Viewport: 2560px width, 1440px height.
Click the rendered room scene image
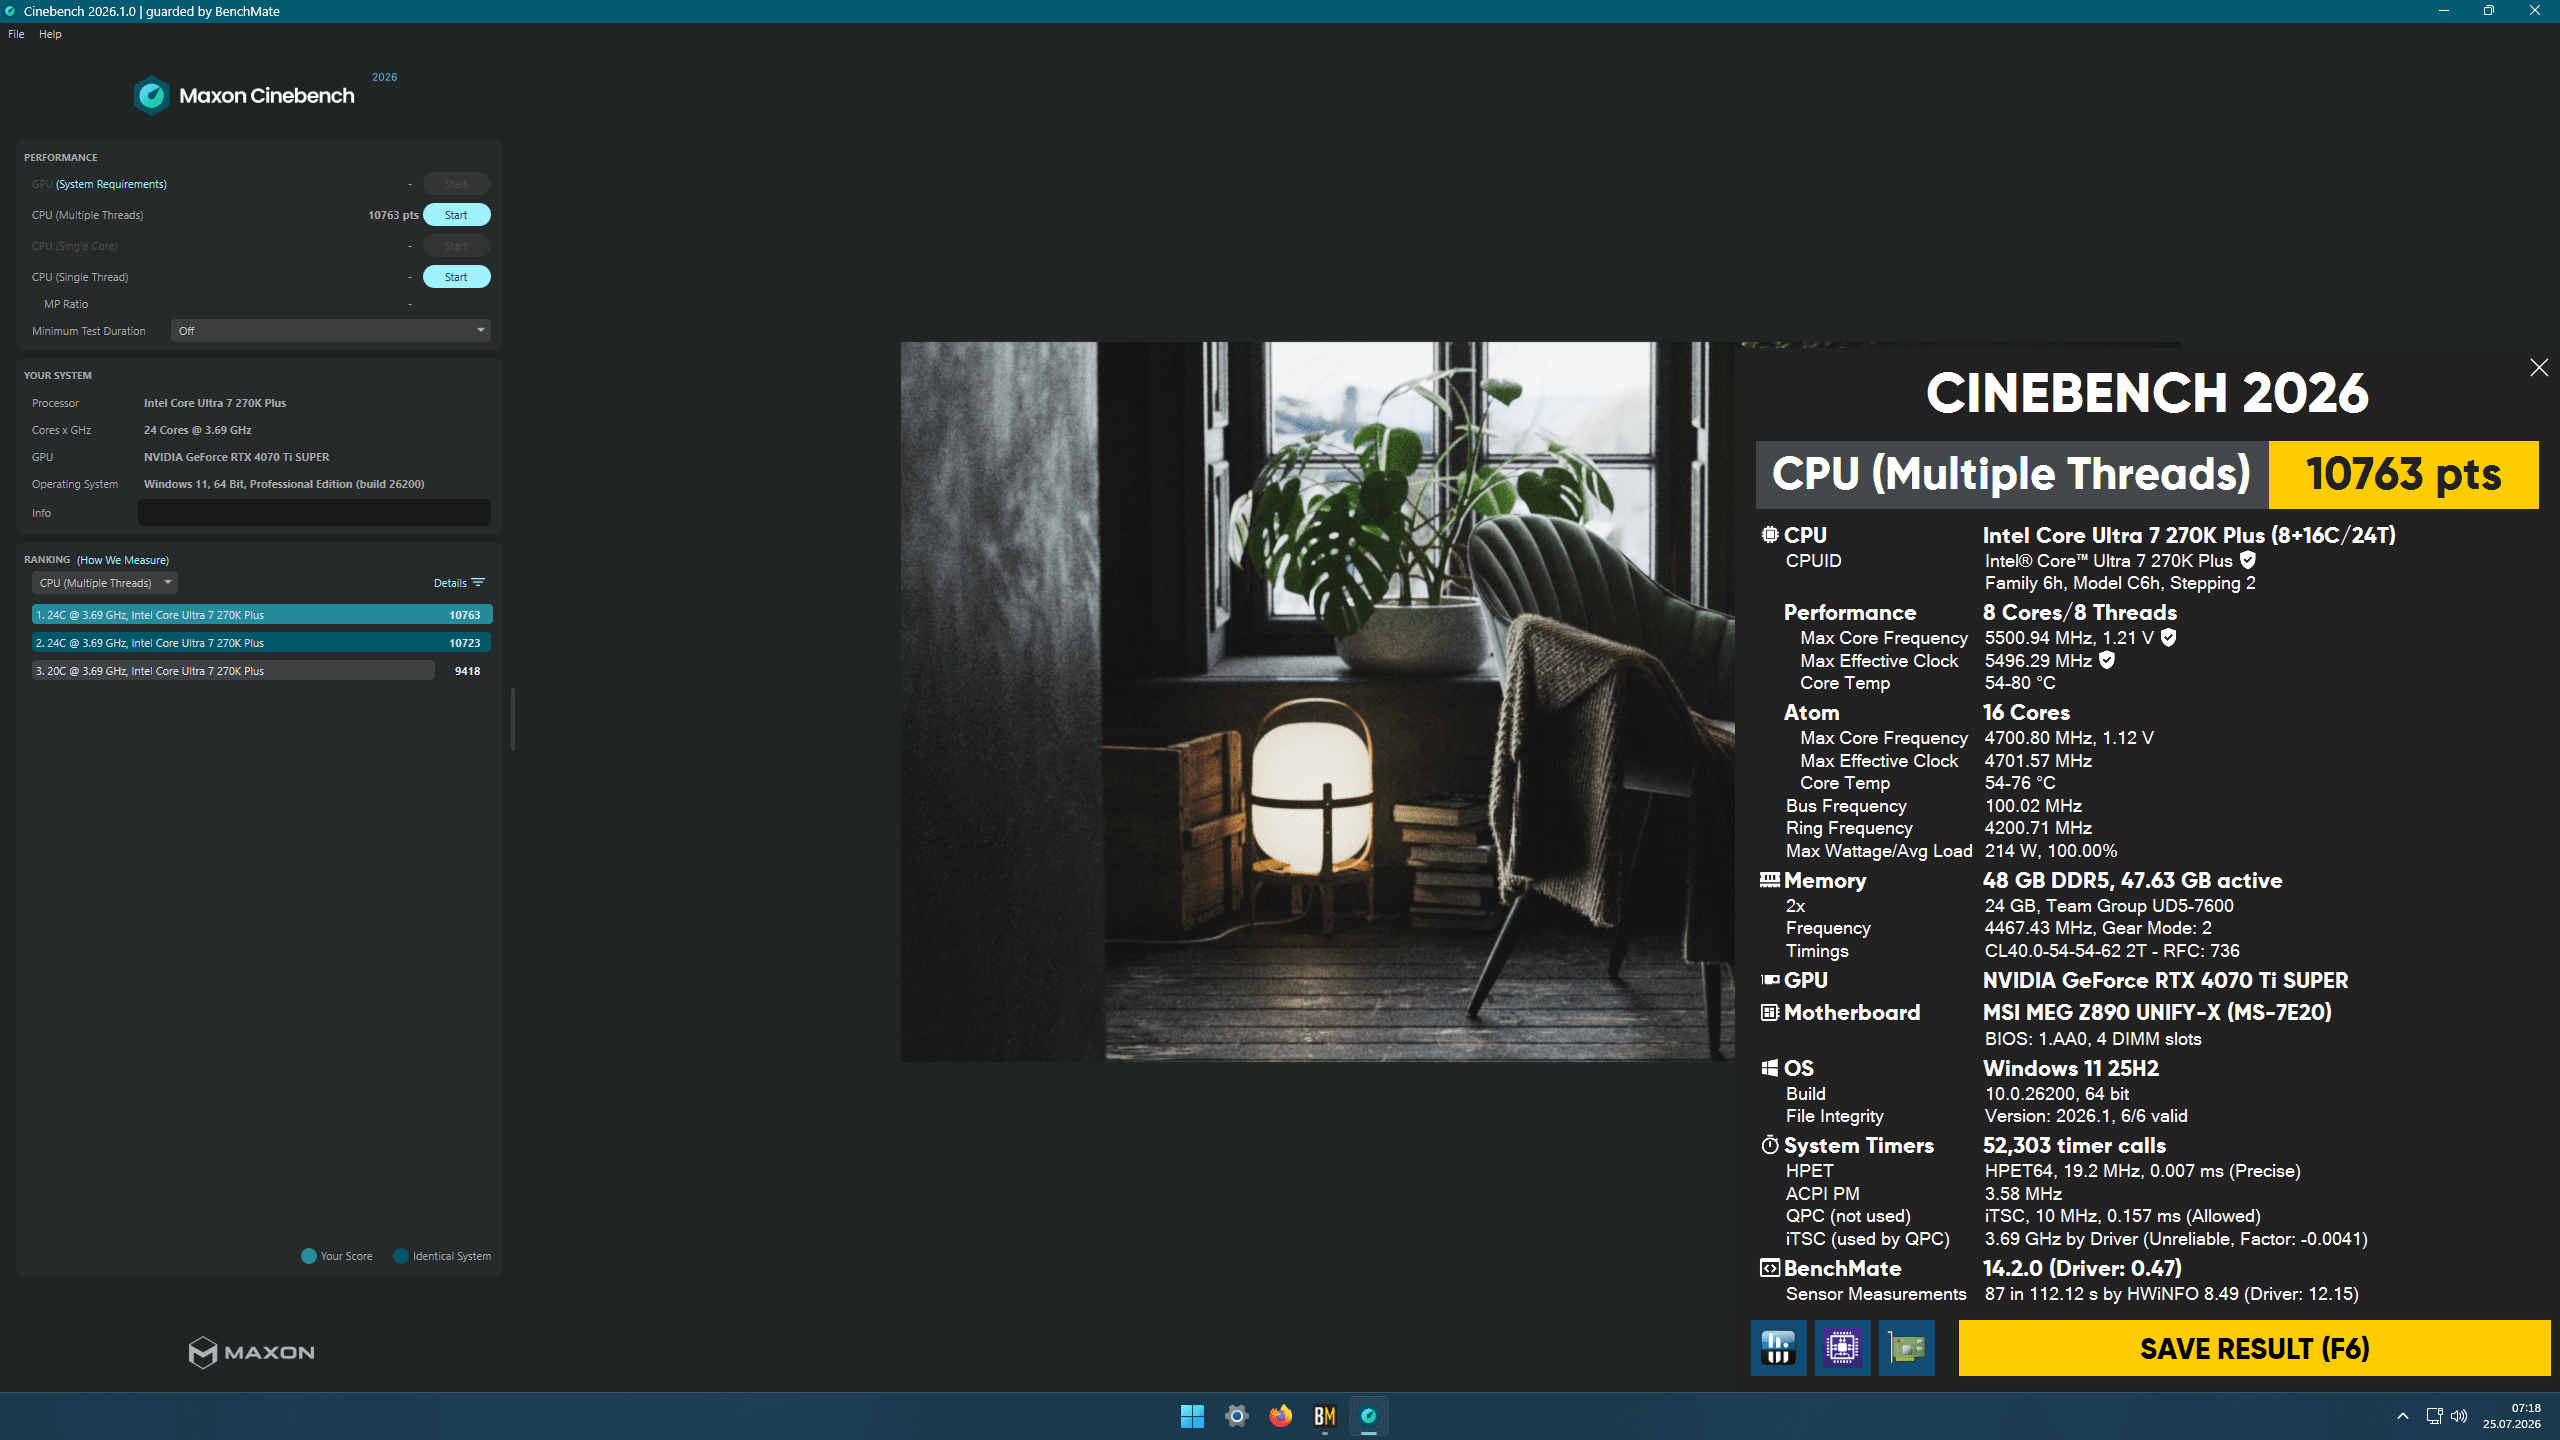[x=1318, y=701]
